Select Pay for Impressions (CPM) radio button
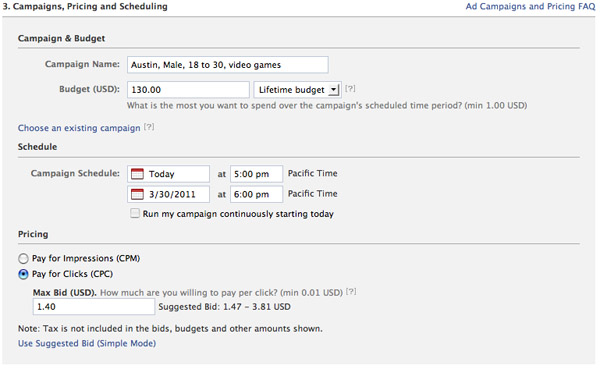The width and height of the screenshot is (600, 369). click(x=23, y=259)
